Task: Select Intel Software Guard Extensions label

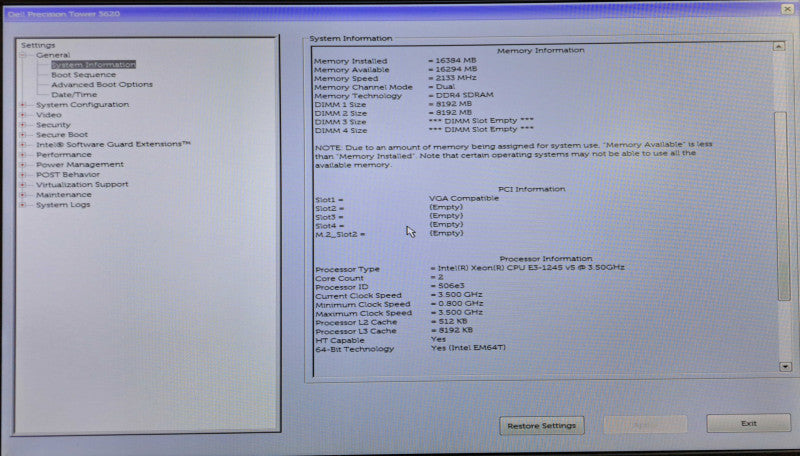Action: point(113,144)
